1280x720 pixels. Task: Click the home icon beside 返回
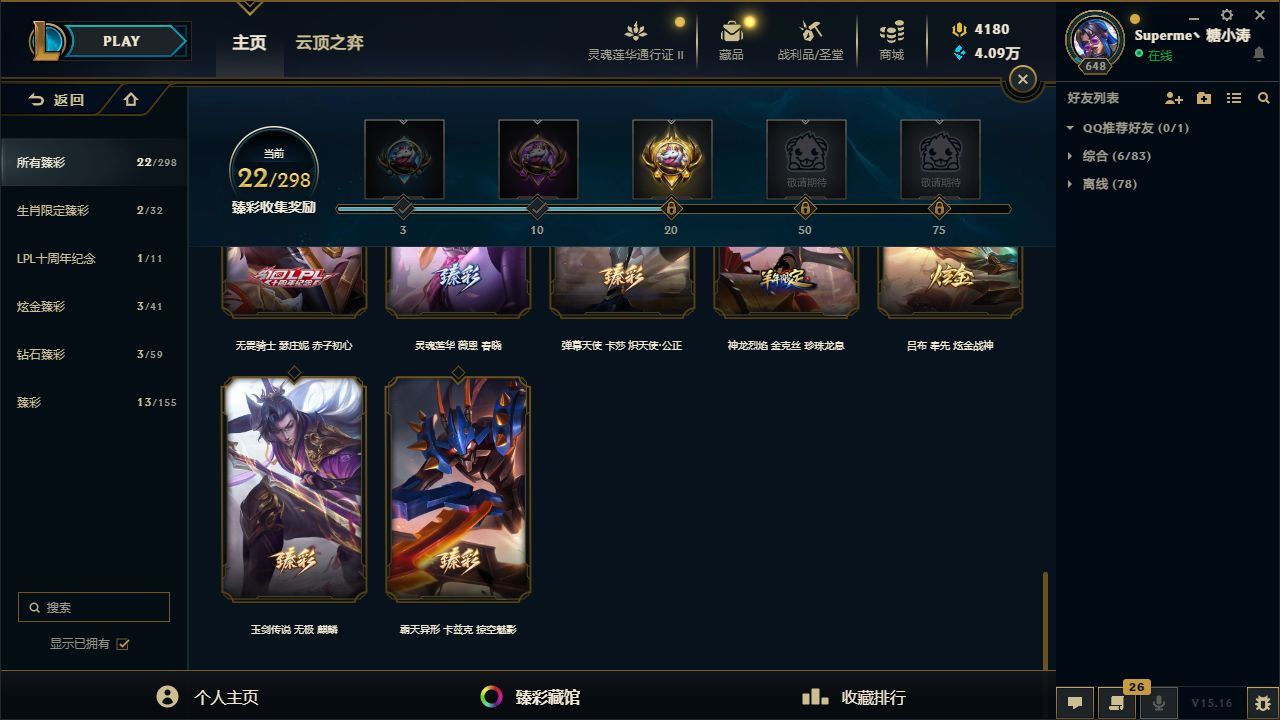pyautogui.click(x=130, y=99)
